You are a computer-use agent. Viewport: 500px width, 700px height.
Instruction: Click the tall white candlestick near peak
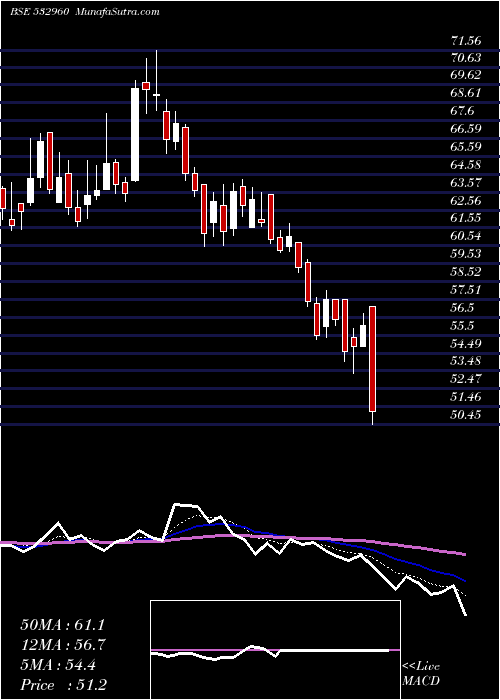coord(135,134)
